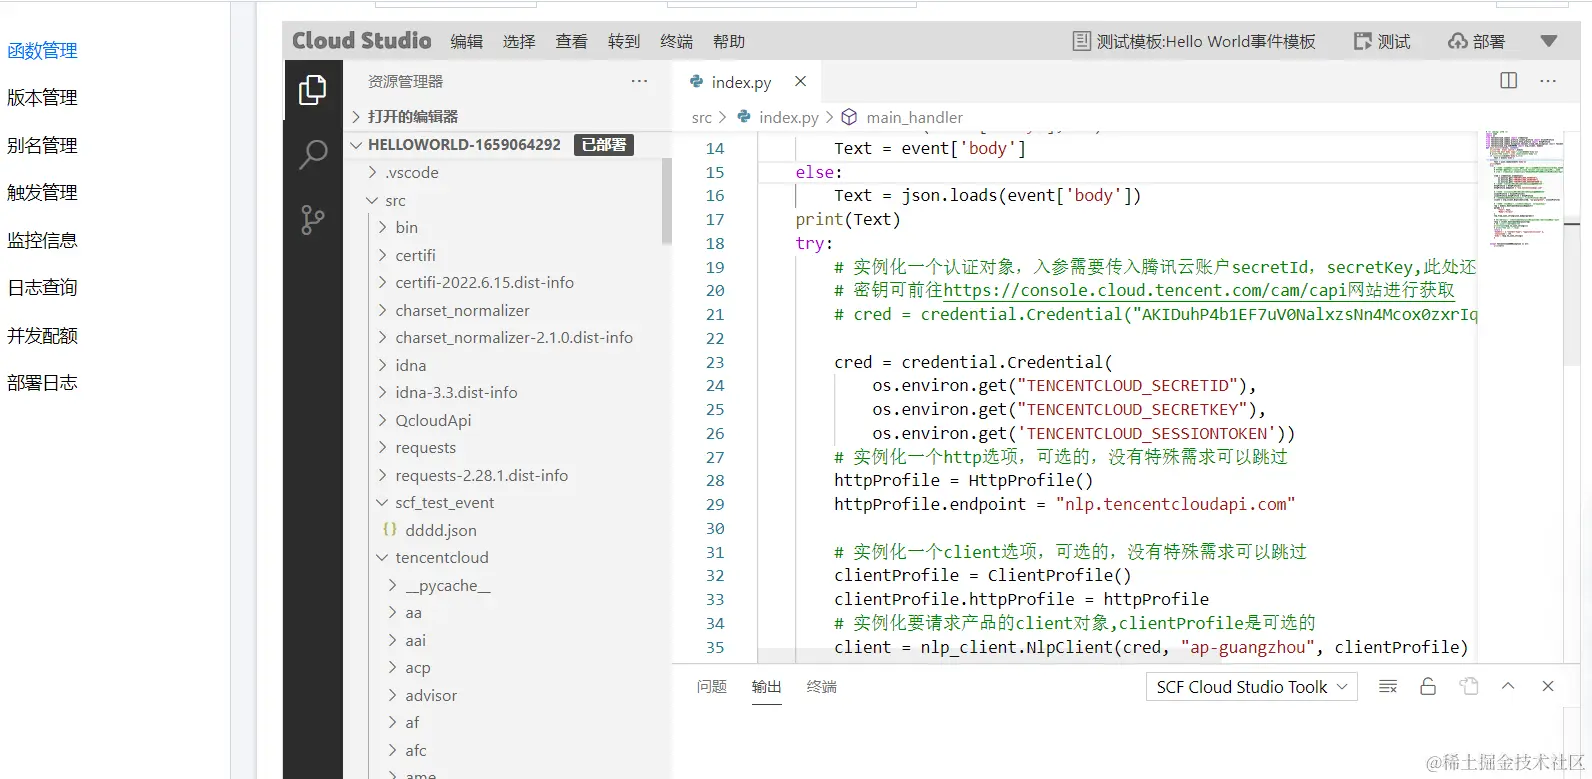Open the console.cloud.tencent.com URL in code
1592x779 pixels.
point(1199,290)
